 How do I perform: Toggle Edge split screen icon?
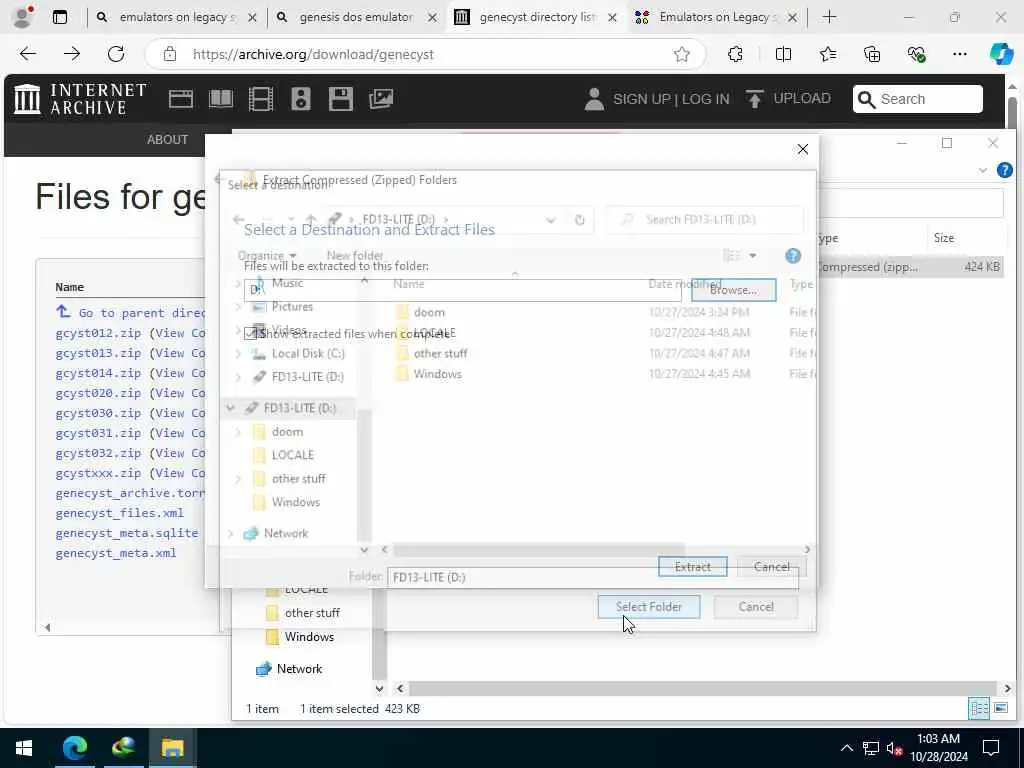click(783, 54)
